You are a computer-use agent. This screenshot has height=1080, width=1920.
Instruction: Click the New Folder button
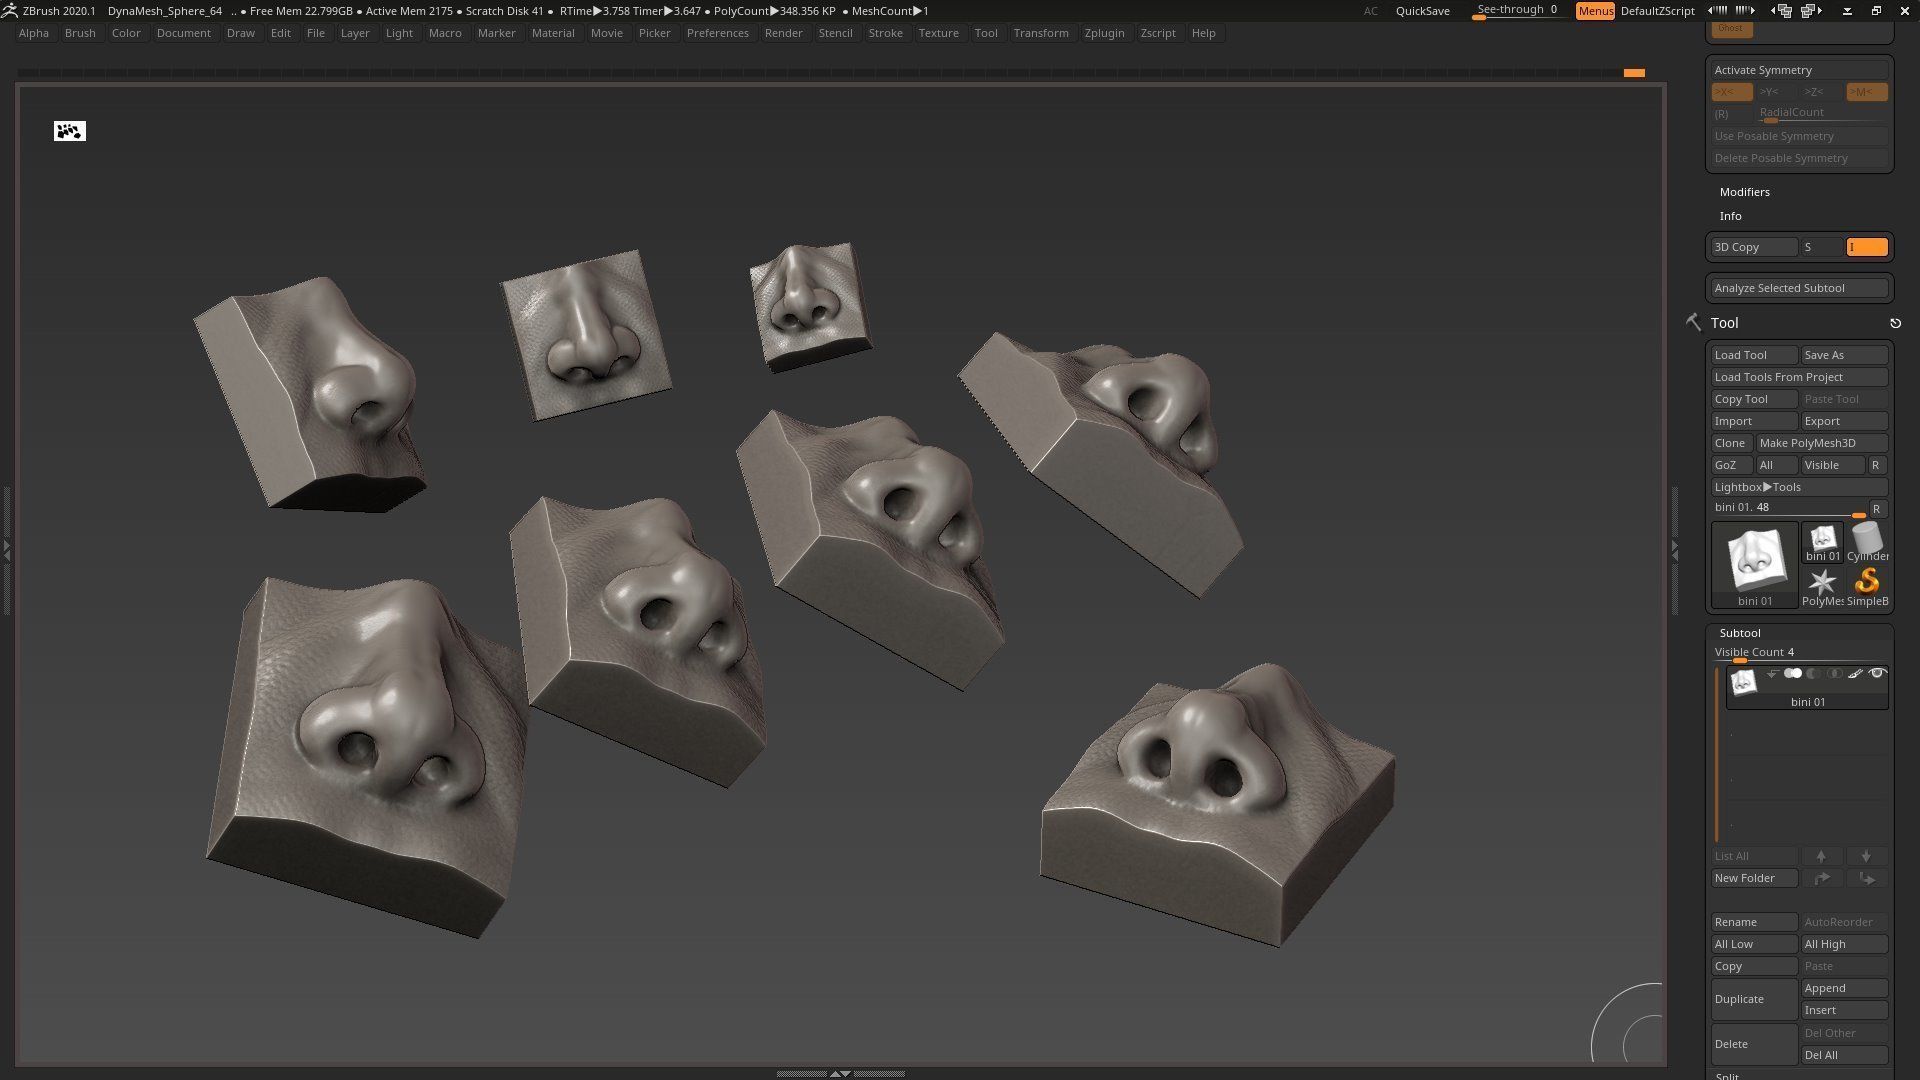point(1754,878)
